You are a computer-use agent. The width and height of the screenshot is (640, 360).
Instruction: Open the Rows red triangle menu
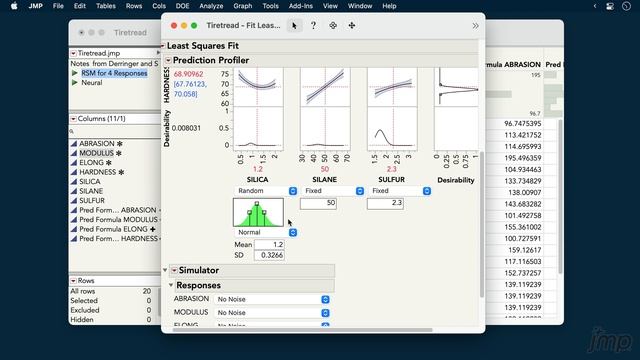73,281
